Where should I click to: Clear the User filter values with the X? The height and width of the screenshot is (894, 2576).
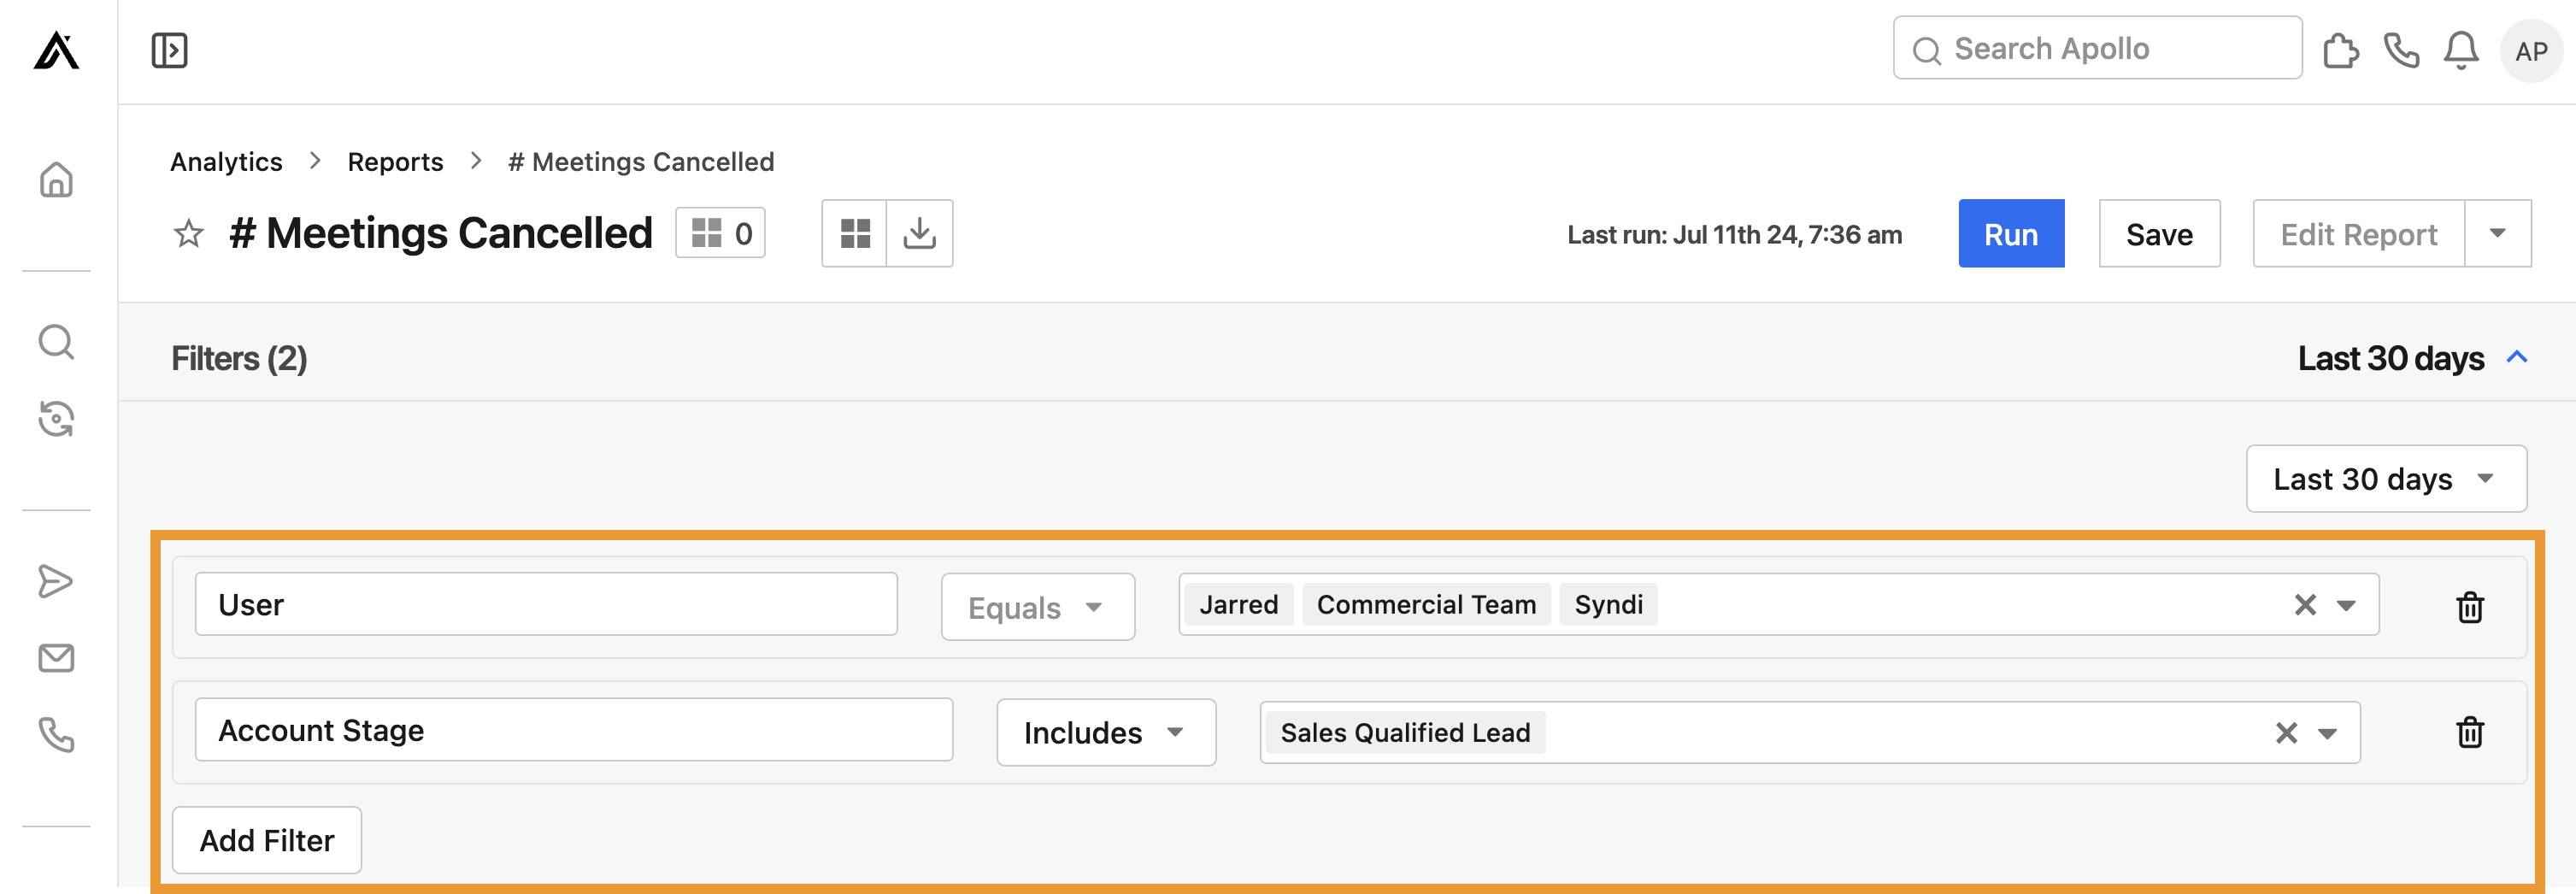2305,604
